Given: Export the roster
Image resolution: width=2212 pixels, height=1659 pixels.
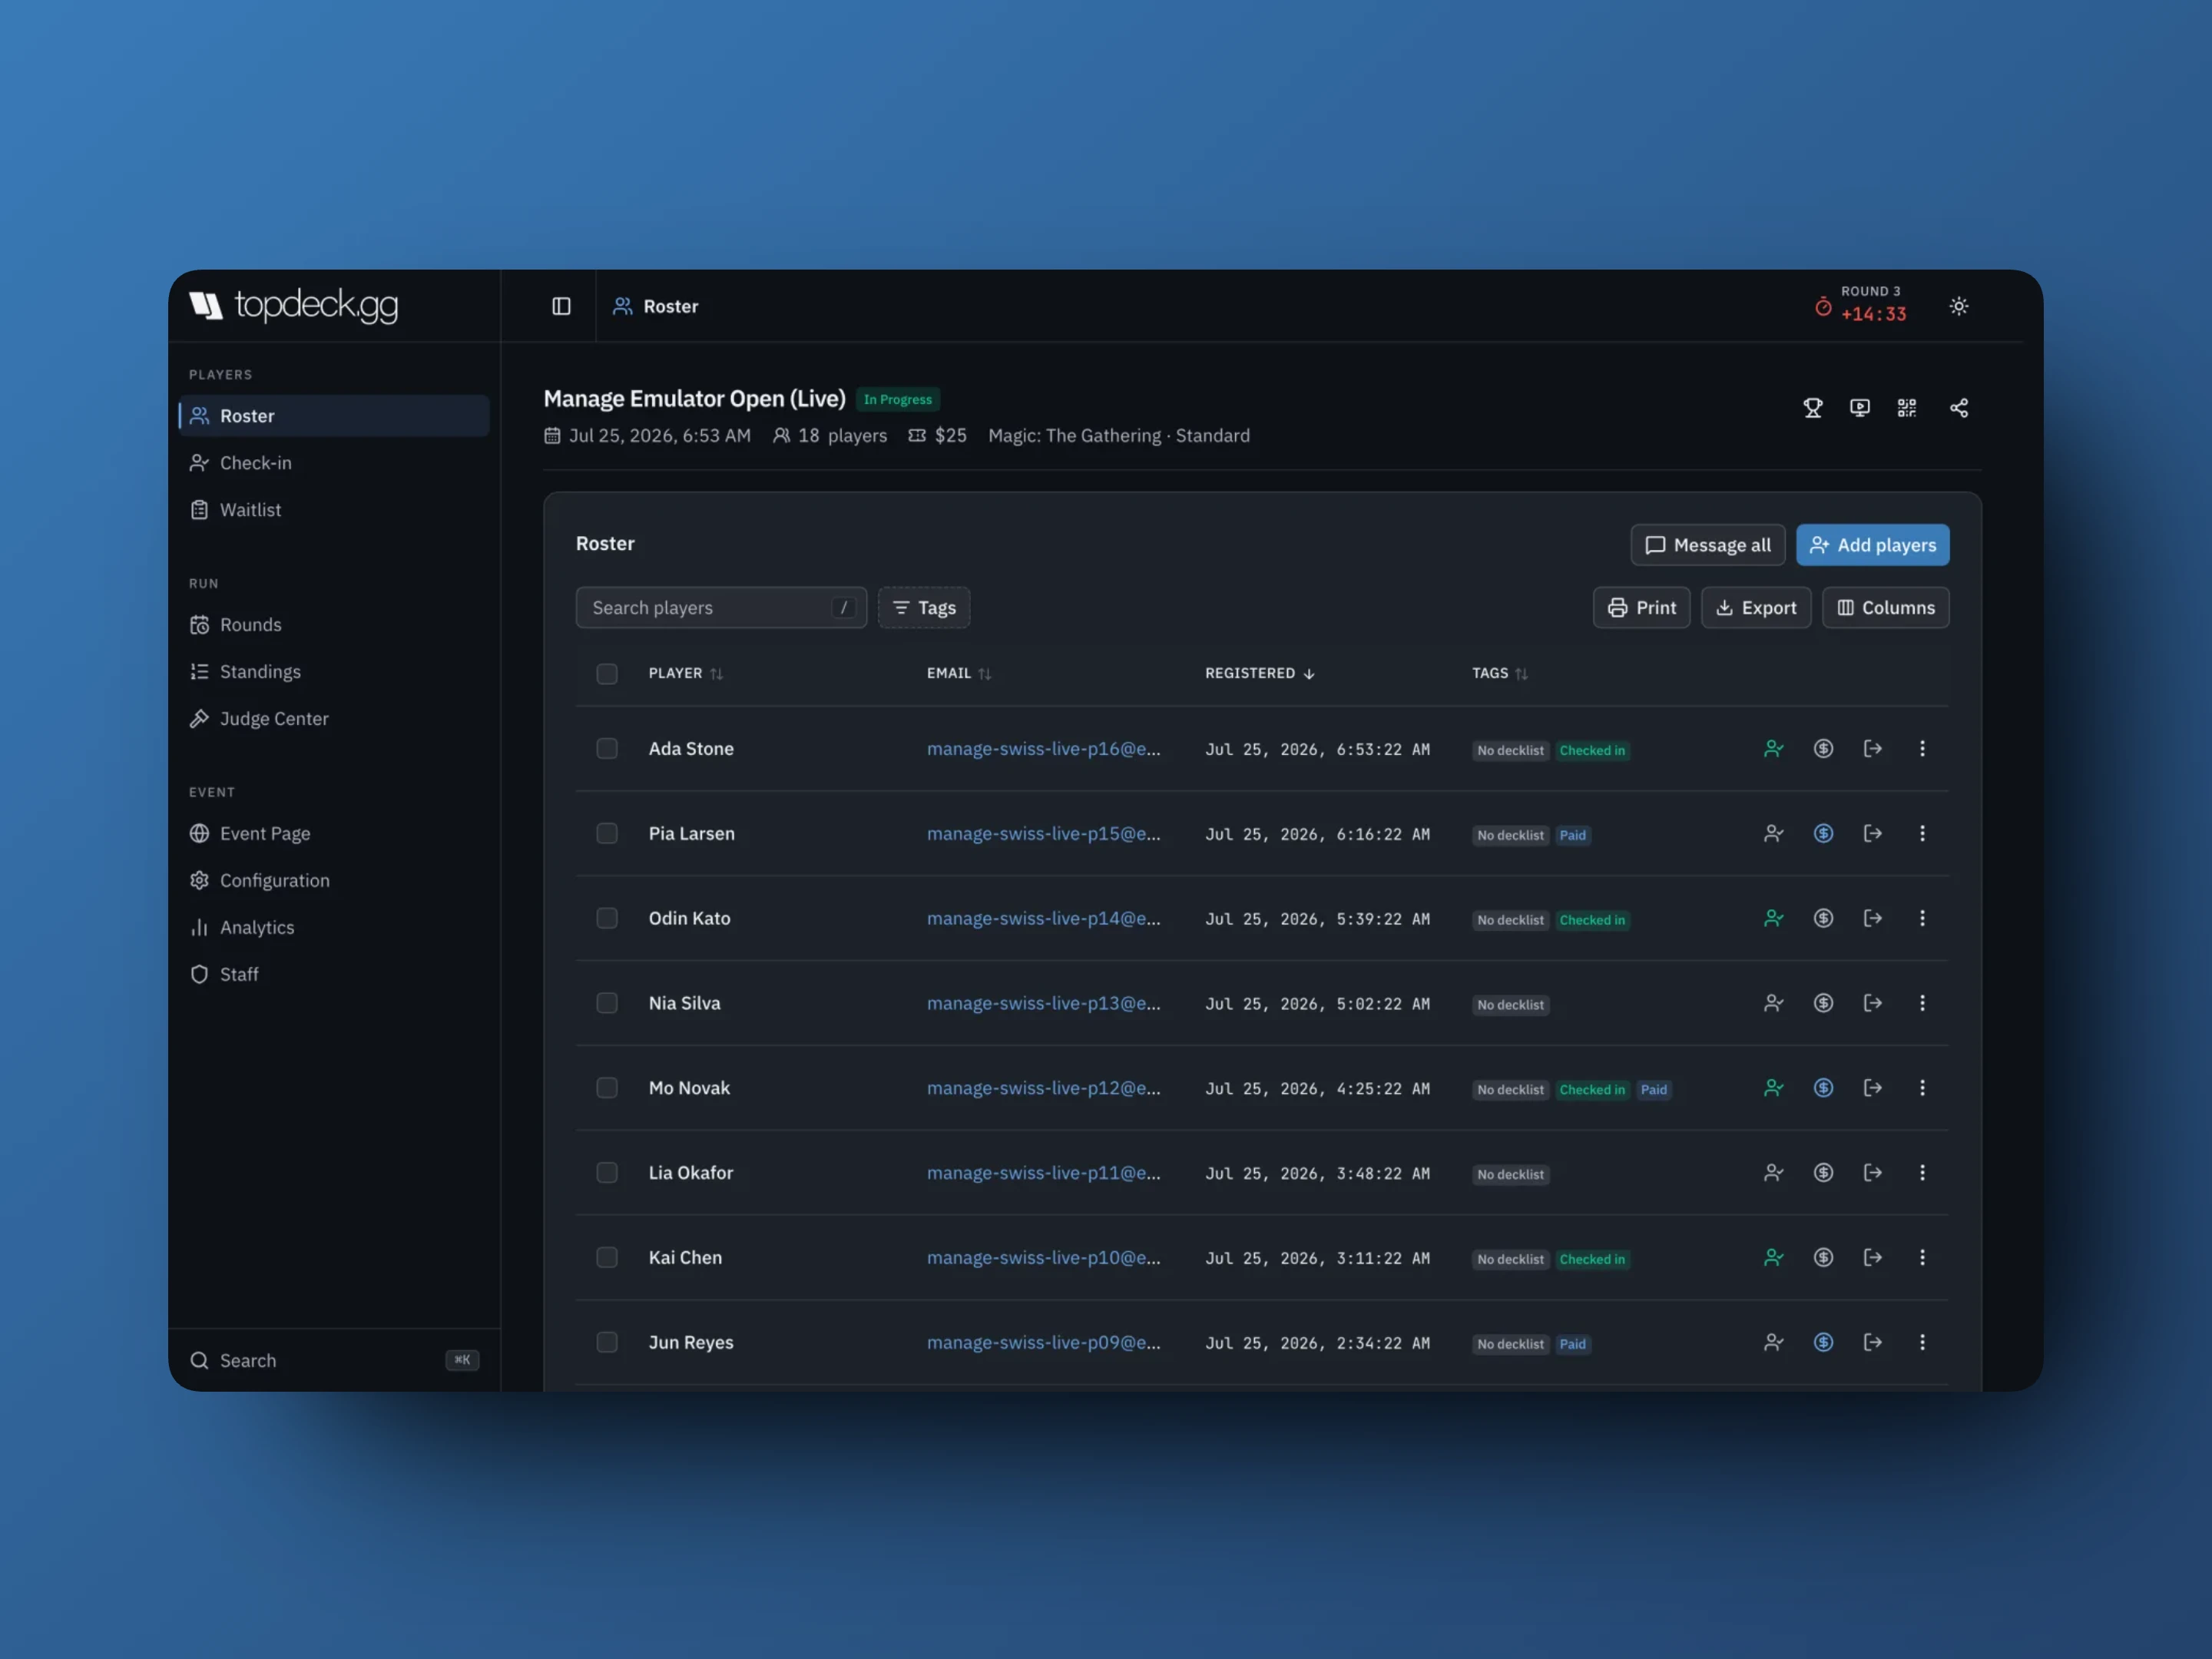Looking at the screenshot, I should tap(1755, 608).
